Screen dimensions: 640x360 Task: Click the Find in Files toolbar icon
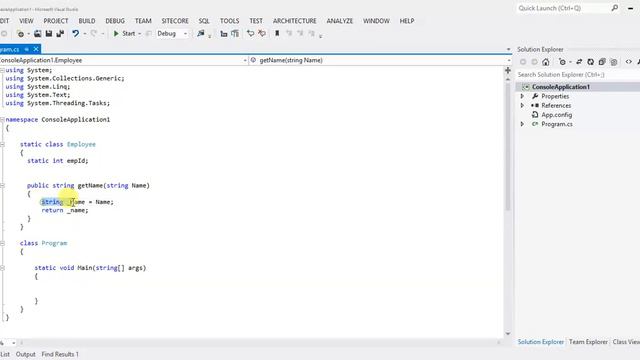coord(200,33)
